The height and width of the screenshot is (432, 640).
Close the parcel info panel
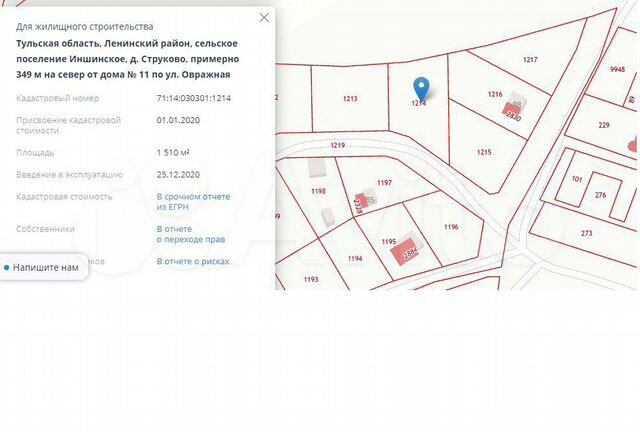click(264, 18)
